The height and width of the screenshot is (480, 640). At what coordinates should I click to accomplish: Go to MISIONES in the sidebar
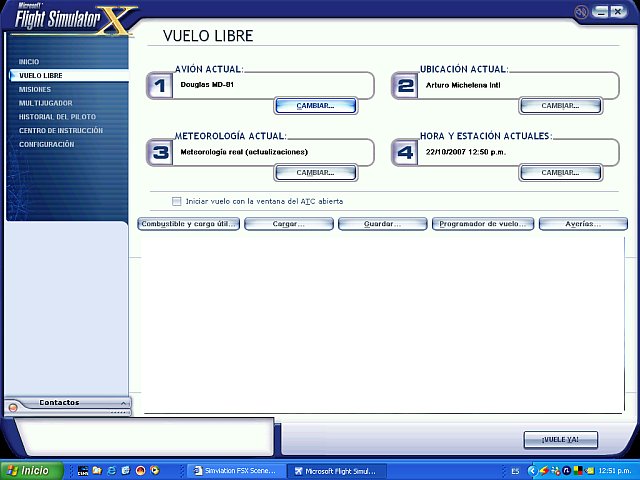click(35, 89)
